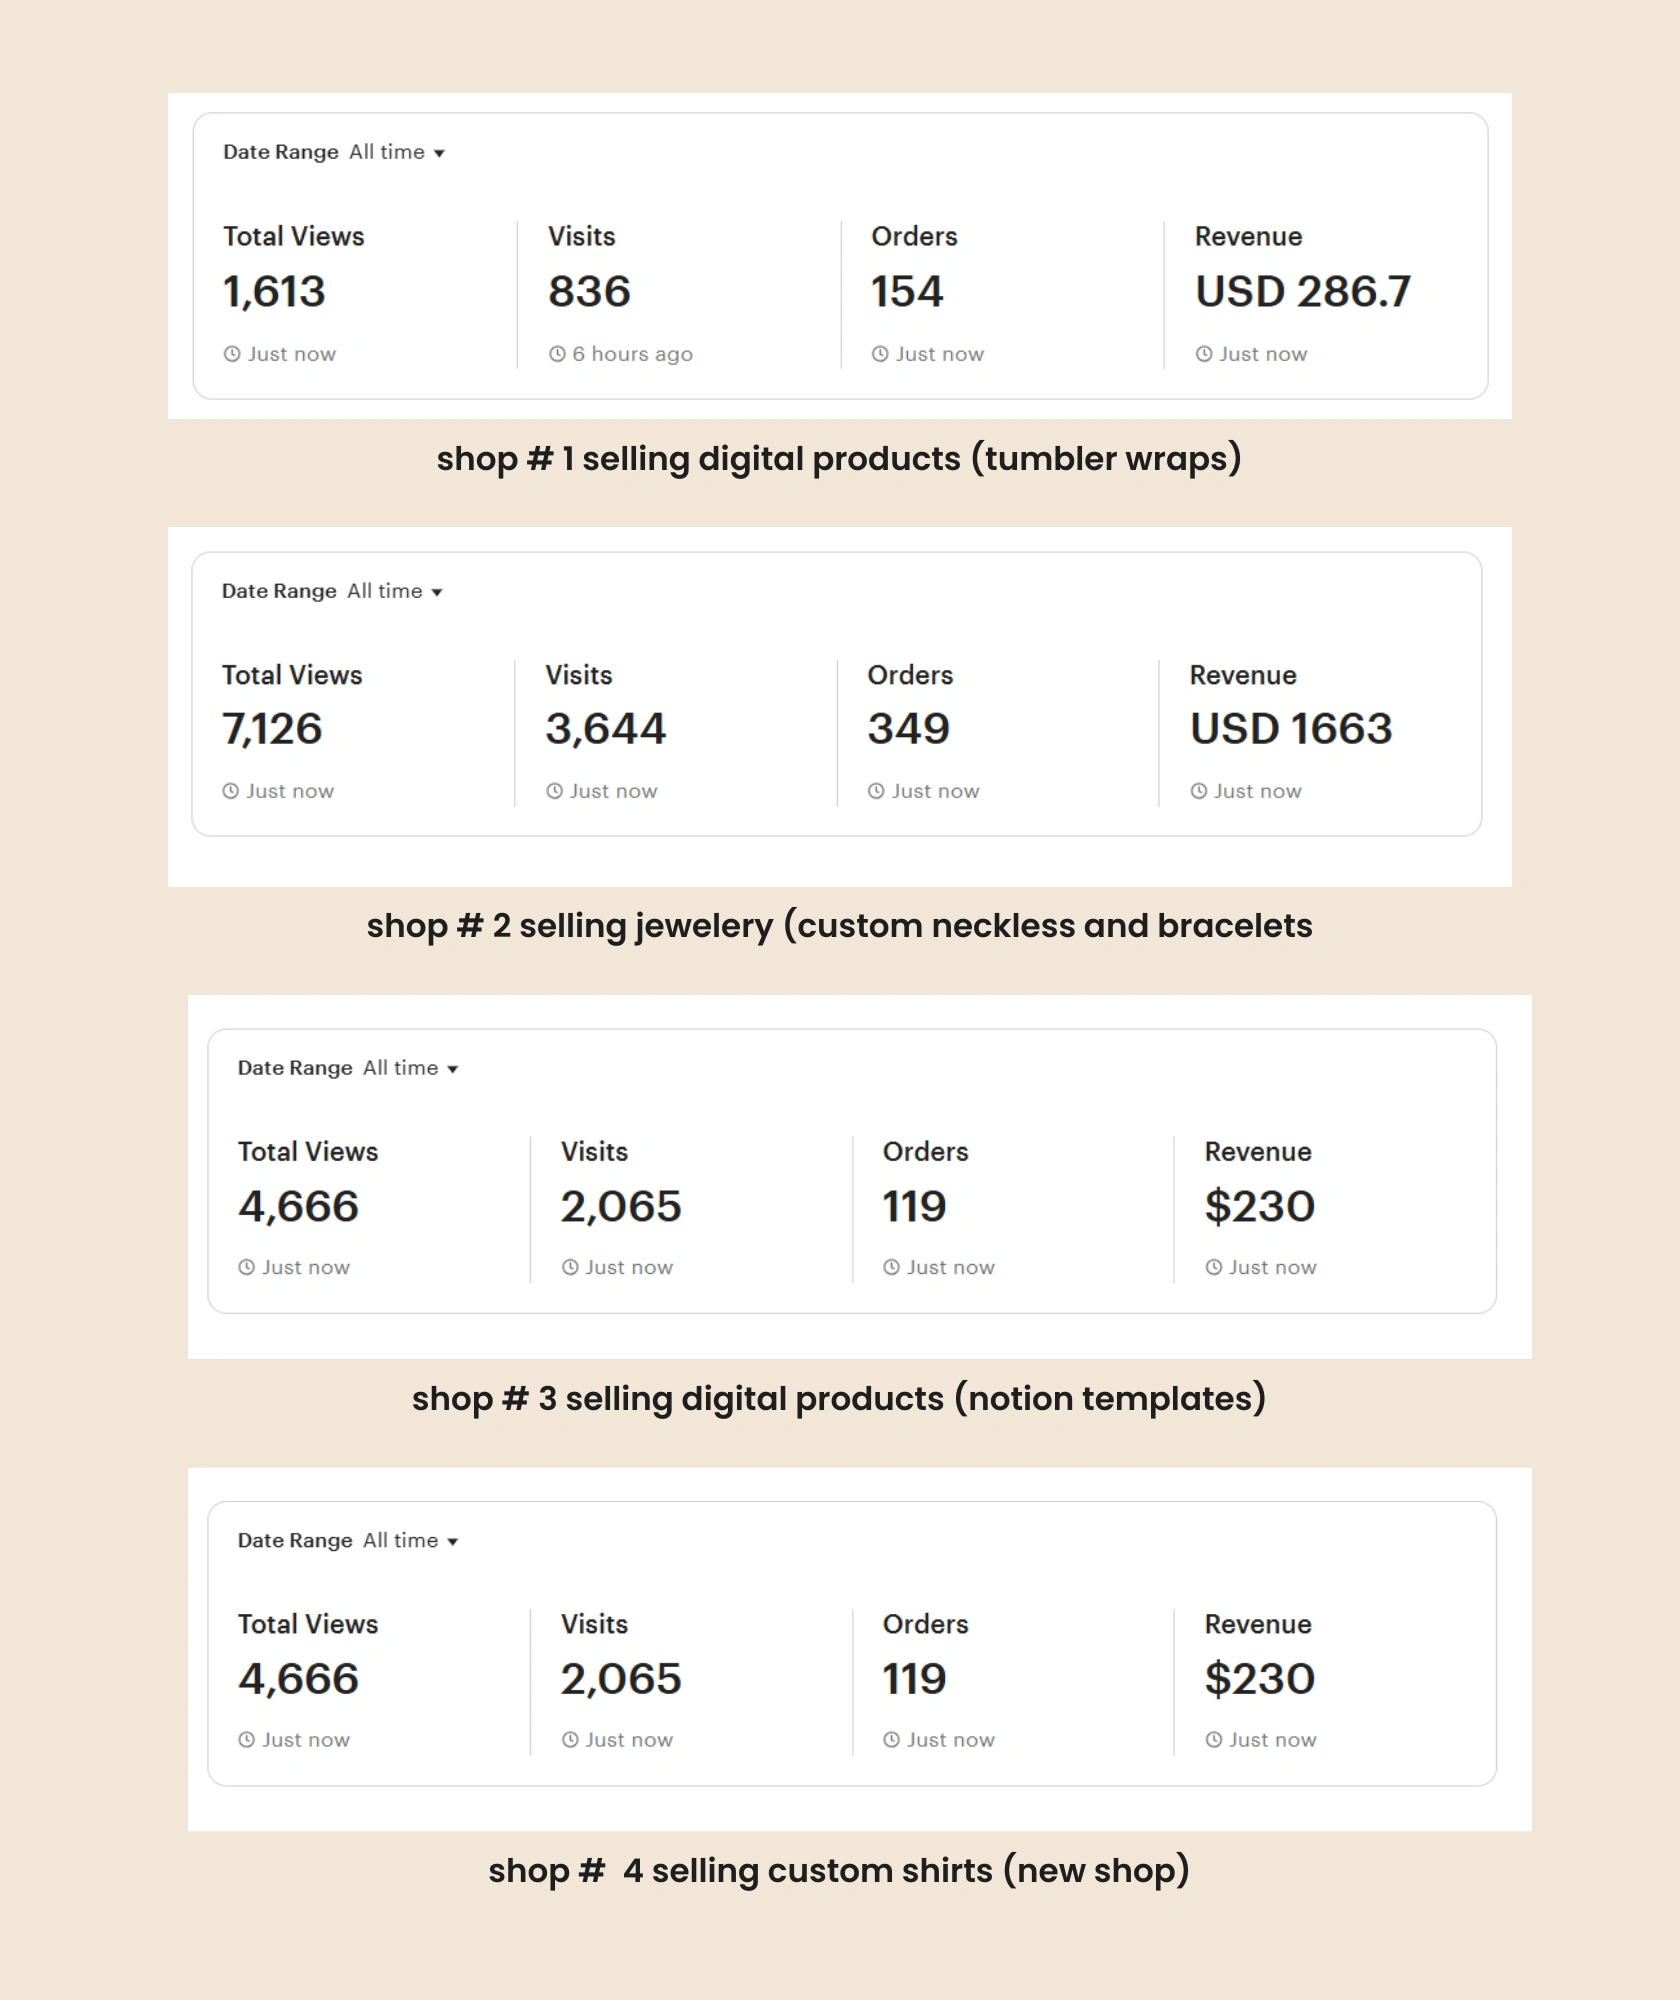Open Date Range dropdown in tumbler wraps shop
The width and height of the screenshot is (1680, 2000).
coord(396,152)
